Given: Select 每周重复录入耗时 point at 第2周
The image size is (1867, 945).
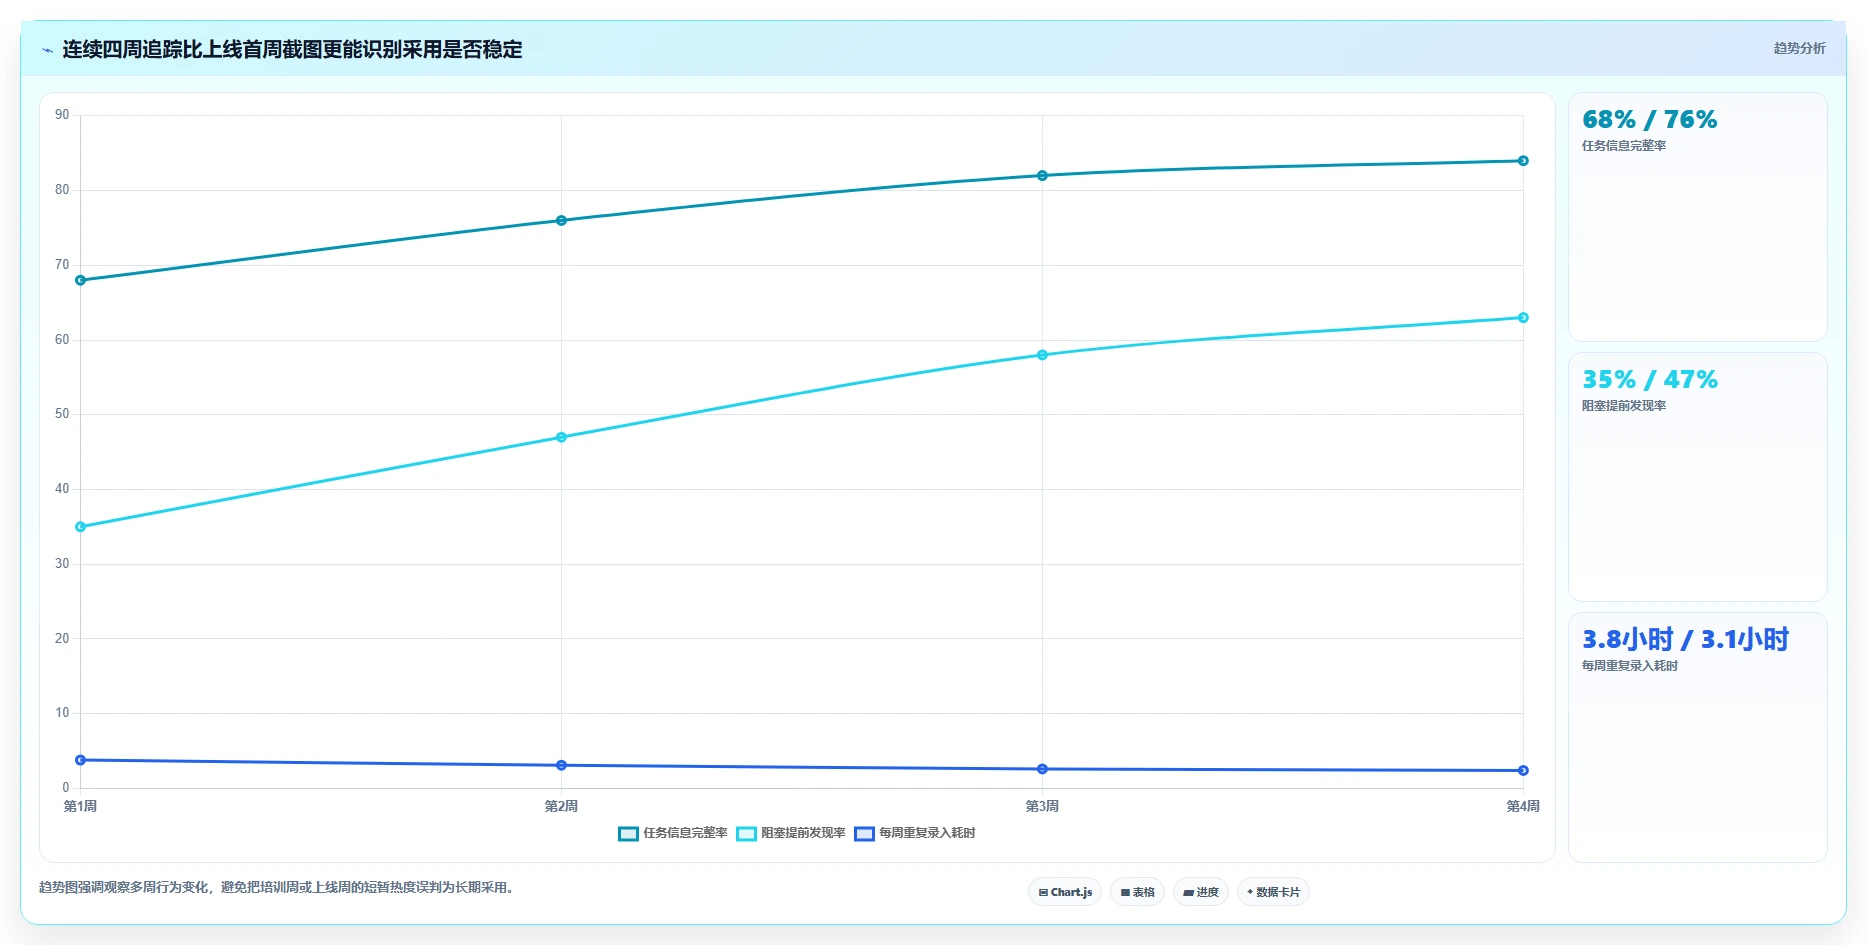Looking at the screenshot, I should point(561,765).
